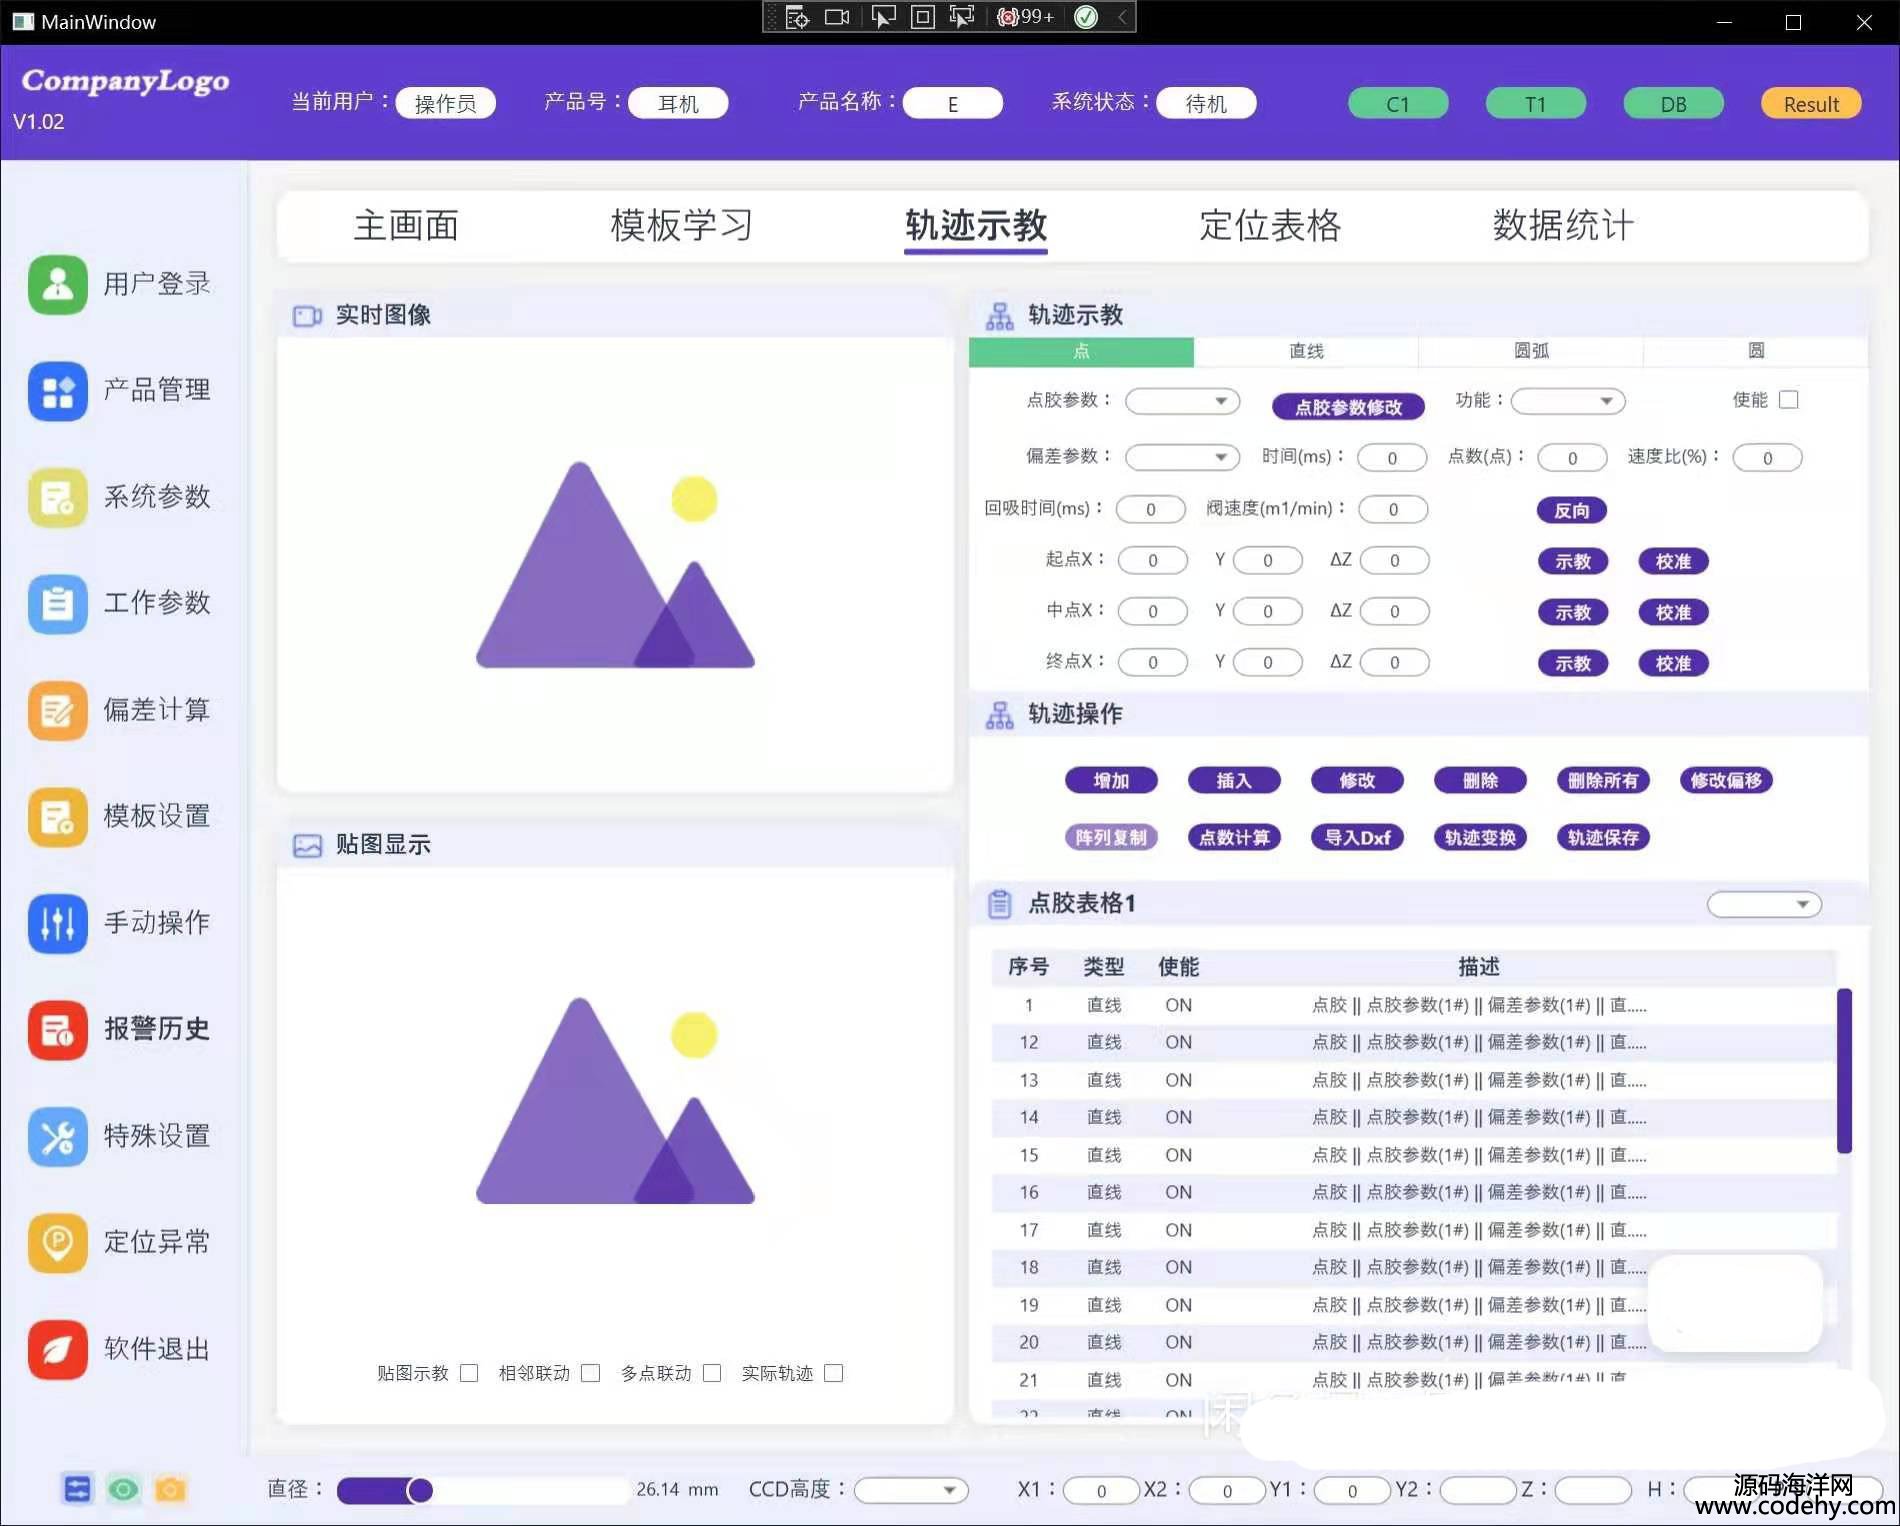Click the 软件退出 software exit icon
Screen dimensions: 1900x1526
point(58,1350)
